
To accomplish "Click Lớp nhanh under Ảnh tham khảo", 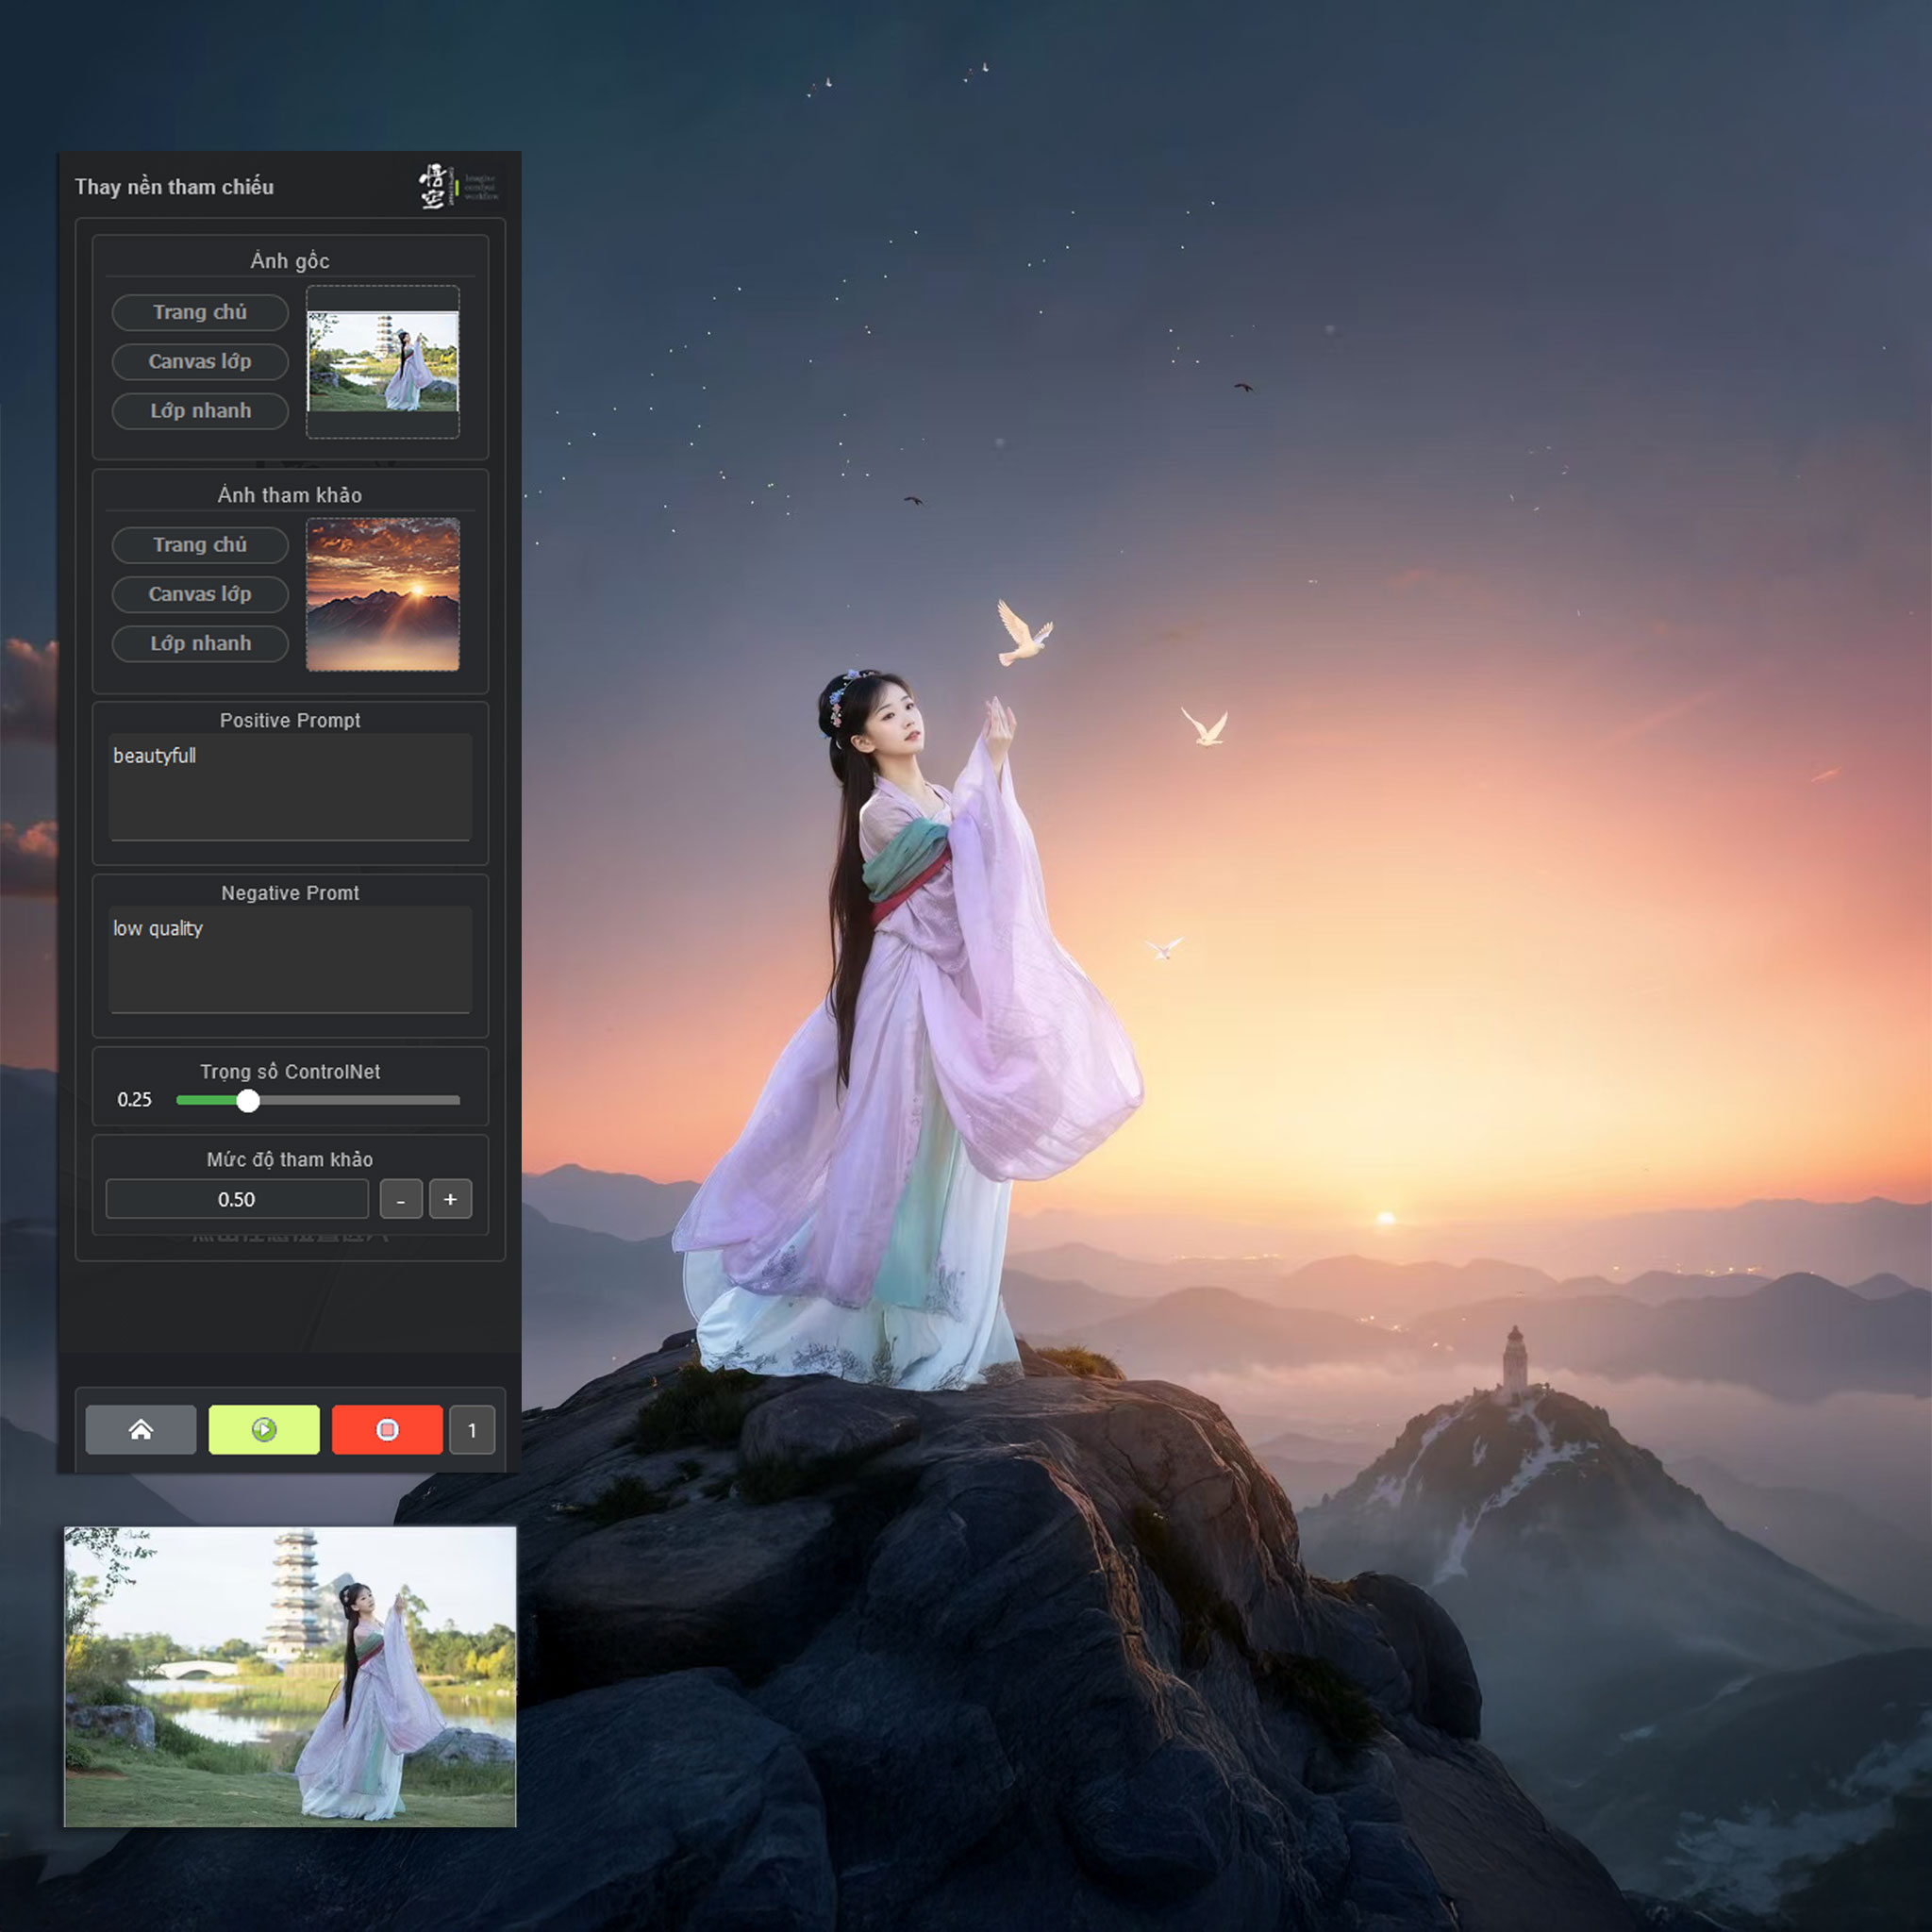I will [200, 643].
